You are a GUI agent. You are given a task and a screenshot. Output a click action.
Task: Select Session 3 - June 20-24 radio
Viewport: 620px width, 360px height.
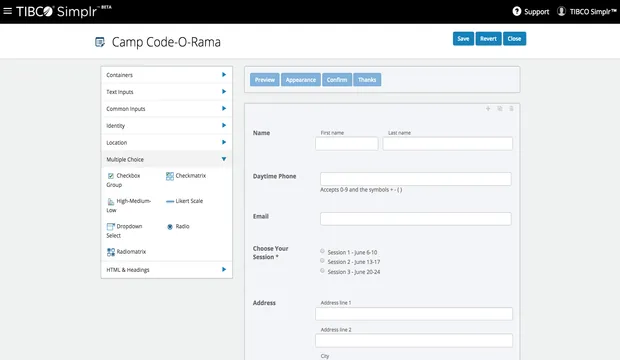[x=322, y=271]
